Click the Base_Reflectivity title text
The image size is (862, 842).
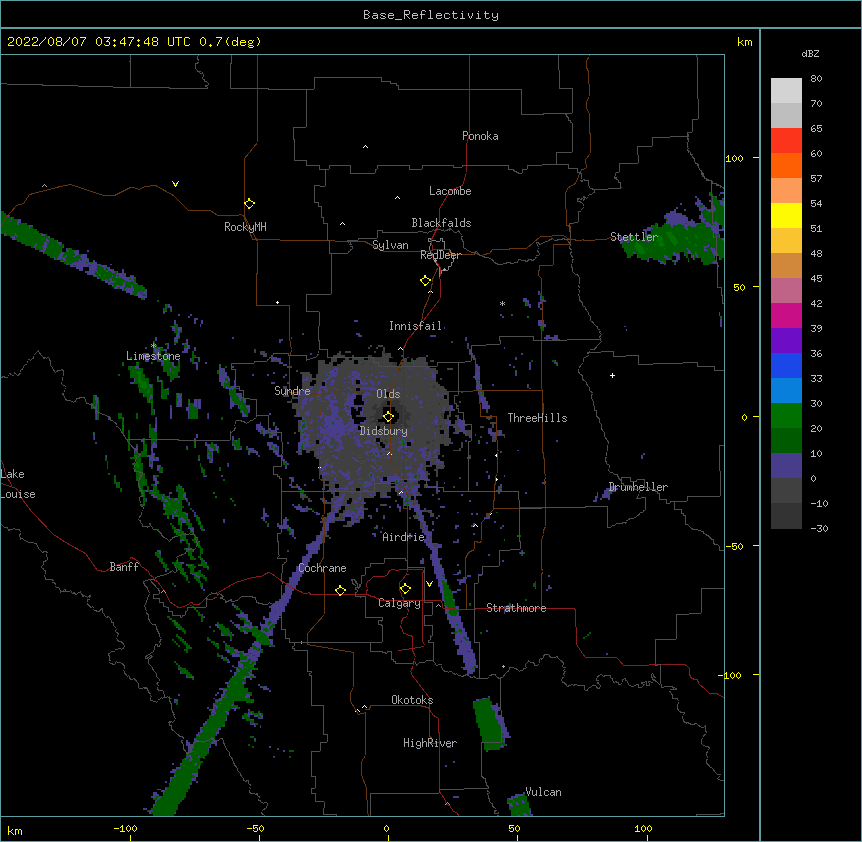tap(431, 15)
